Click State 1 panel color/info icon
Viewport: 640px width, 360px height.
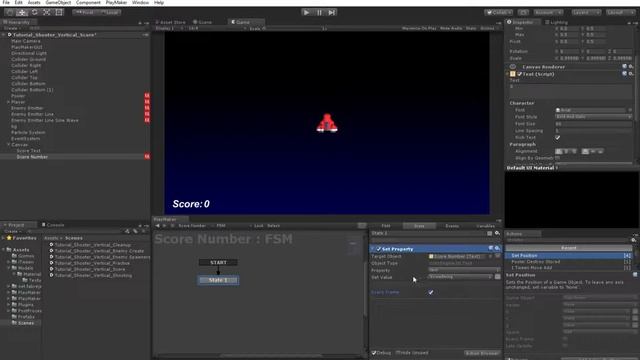pos(489,233)
